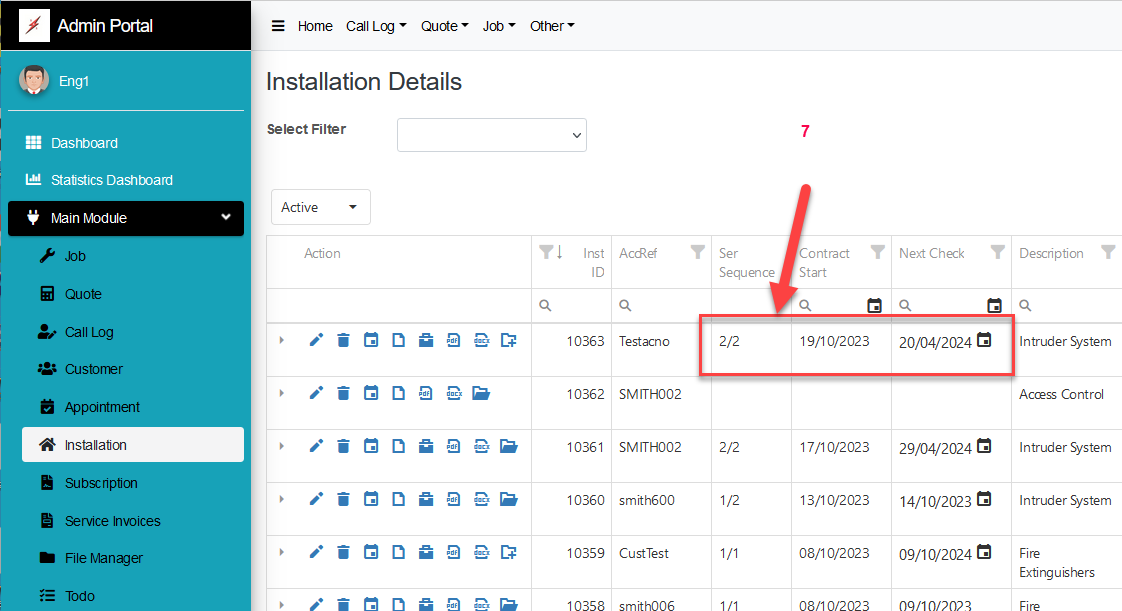Viewport: 1122px width, 611px height.
Task: Expand the row for installation 10361
Action: [x=282, y=446]
